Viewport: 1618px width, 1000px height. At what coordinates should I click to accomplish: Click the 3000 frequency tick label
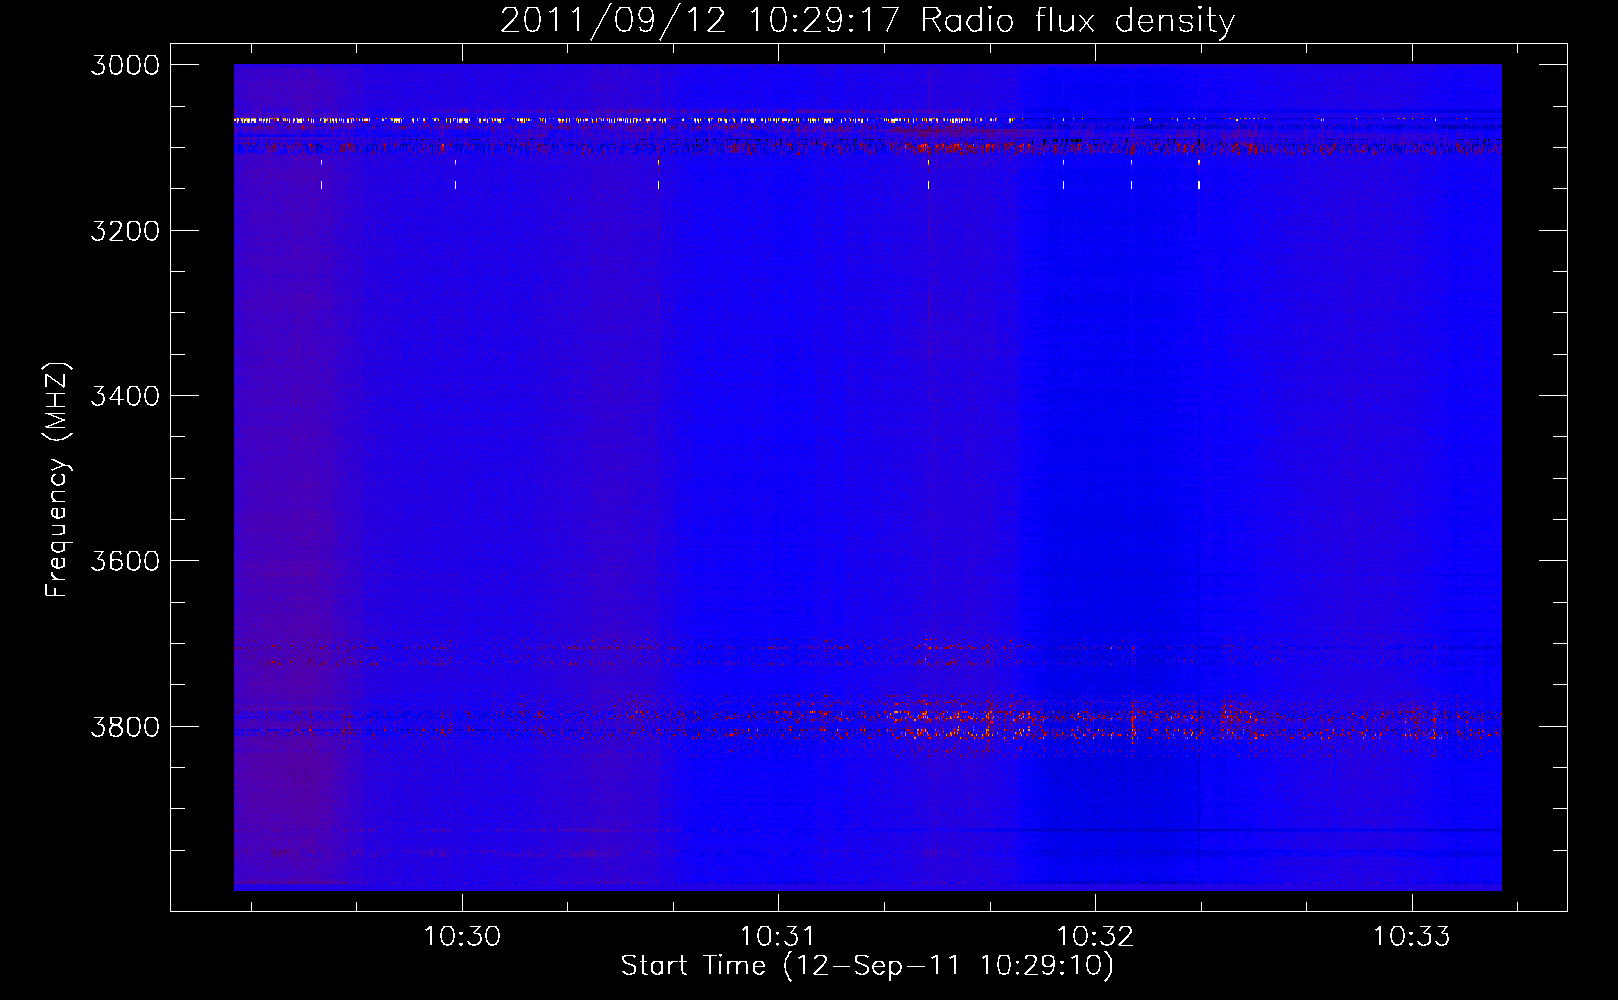125,65
